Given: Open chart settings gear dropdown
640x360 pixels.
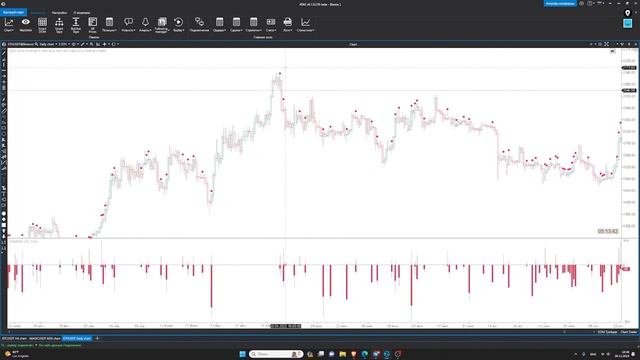Looking at the screenshot, I should pyautogui.click(x=75, y=44).
